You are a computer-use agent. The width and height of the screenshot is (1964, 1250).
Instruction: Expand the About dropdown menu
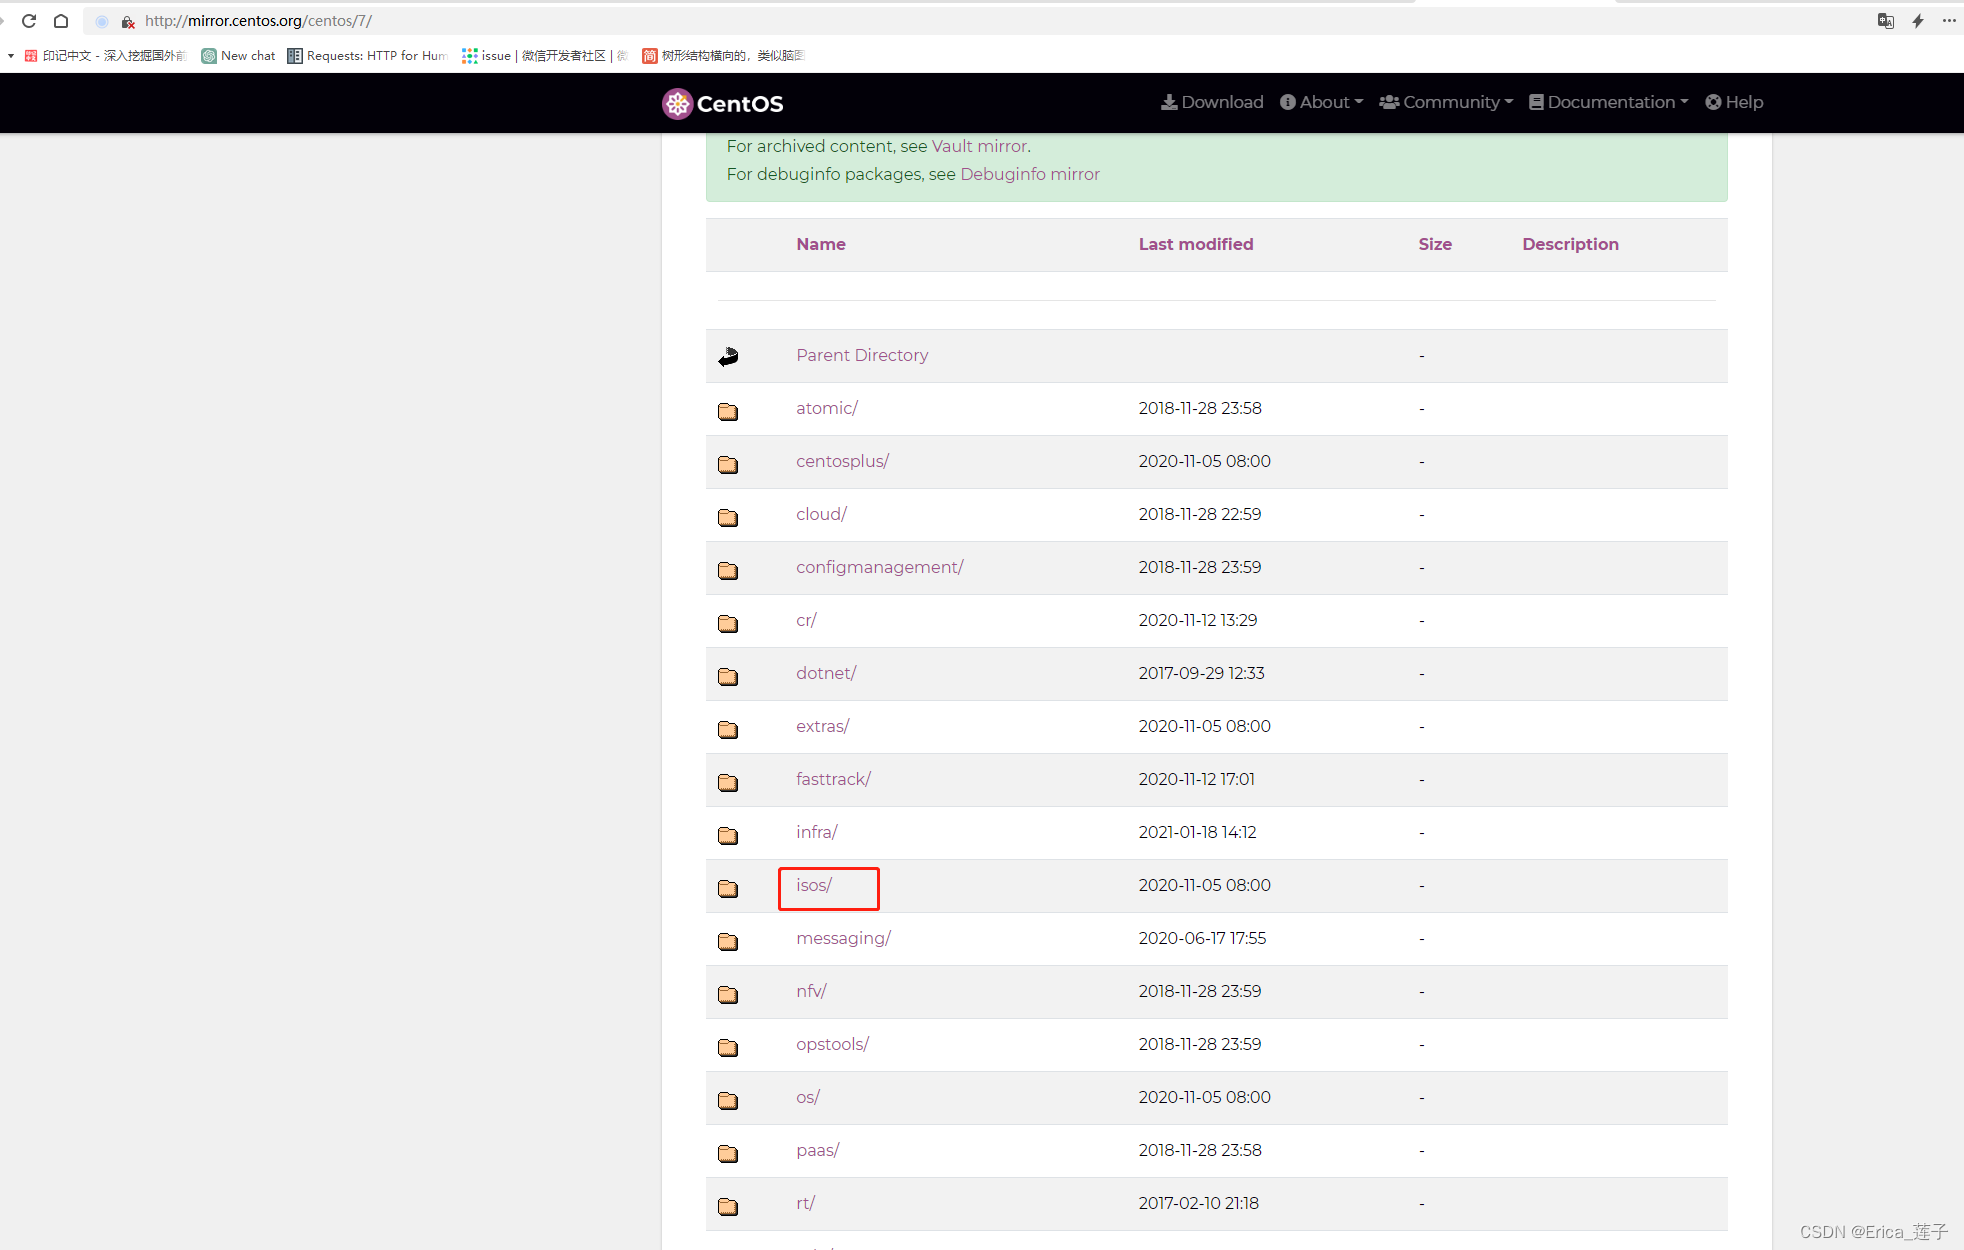pyautogui.click(x=1321, y=102)
